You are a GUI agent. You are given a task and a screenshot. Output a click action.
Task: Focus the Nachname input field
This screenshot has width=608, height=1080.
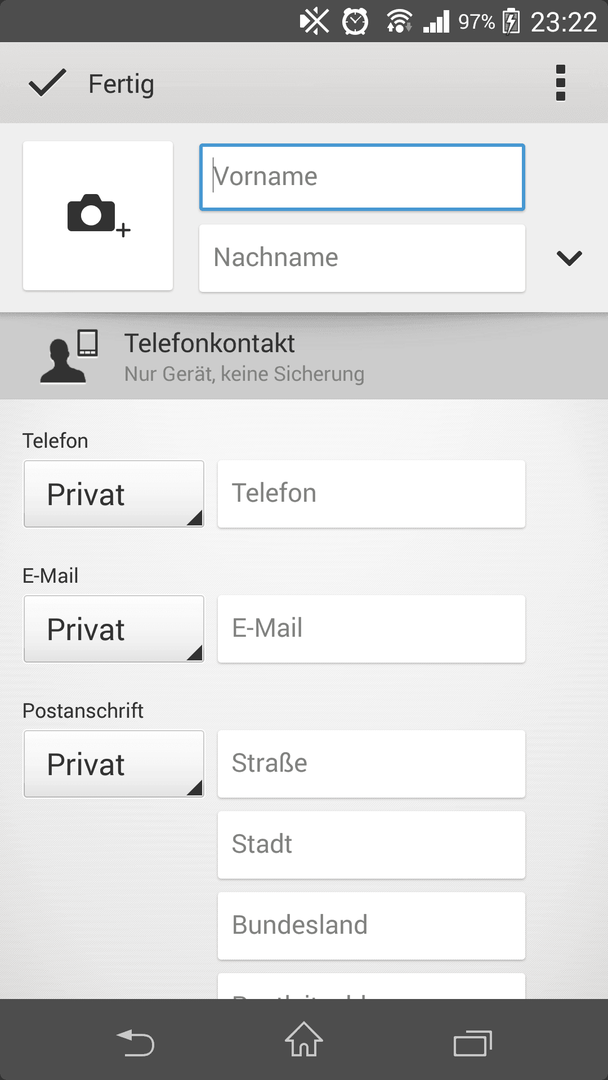tap(362, 258)
